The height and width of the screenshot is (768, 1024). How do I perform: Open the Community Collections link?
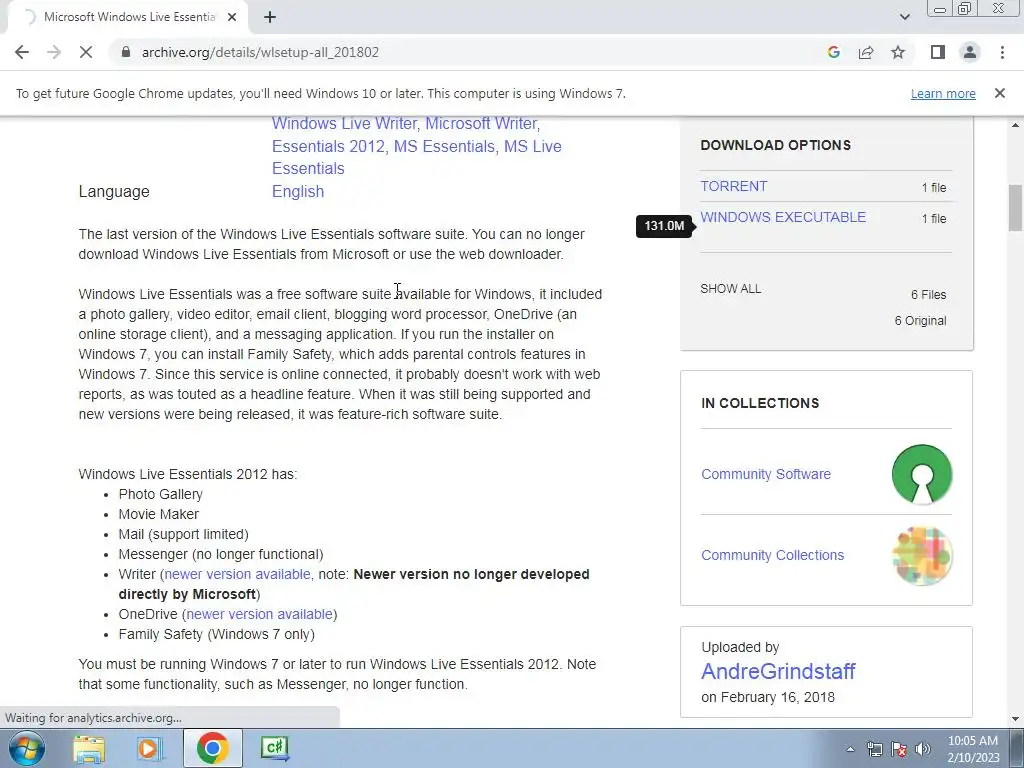coord(773,555)
